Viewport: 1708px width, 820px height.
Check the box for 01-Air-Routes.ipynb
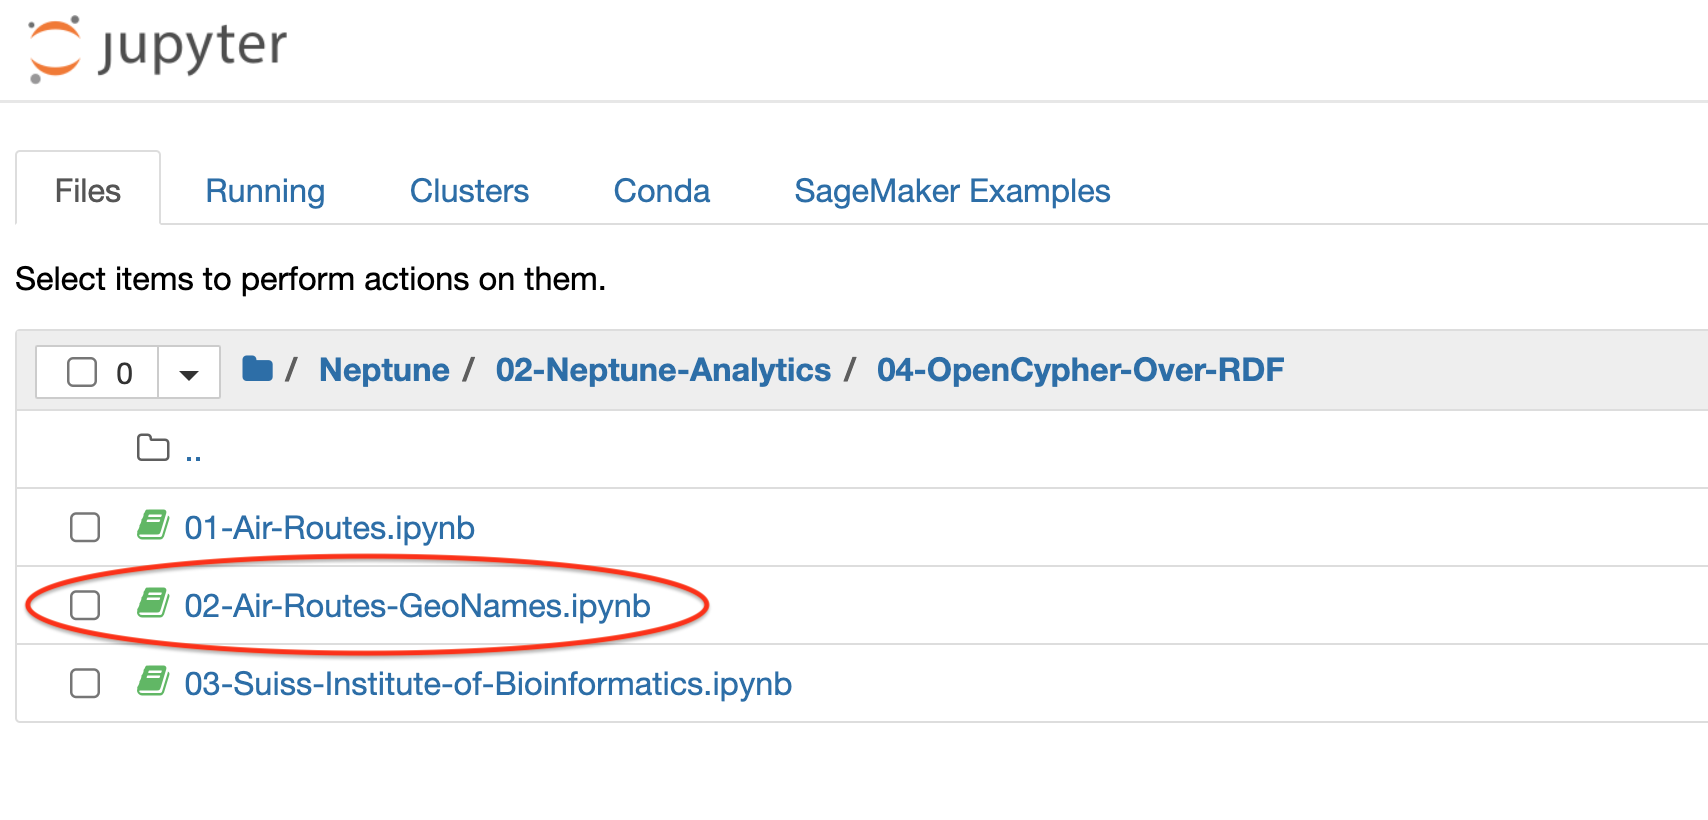click(x=85, y=527)
